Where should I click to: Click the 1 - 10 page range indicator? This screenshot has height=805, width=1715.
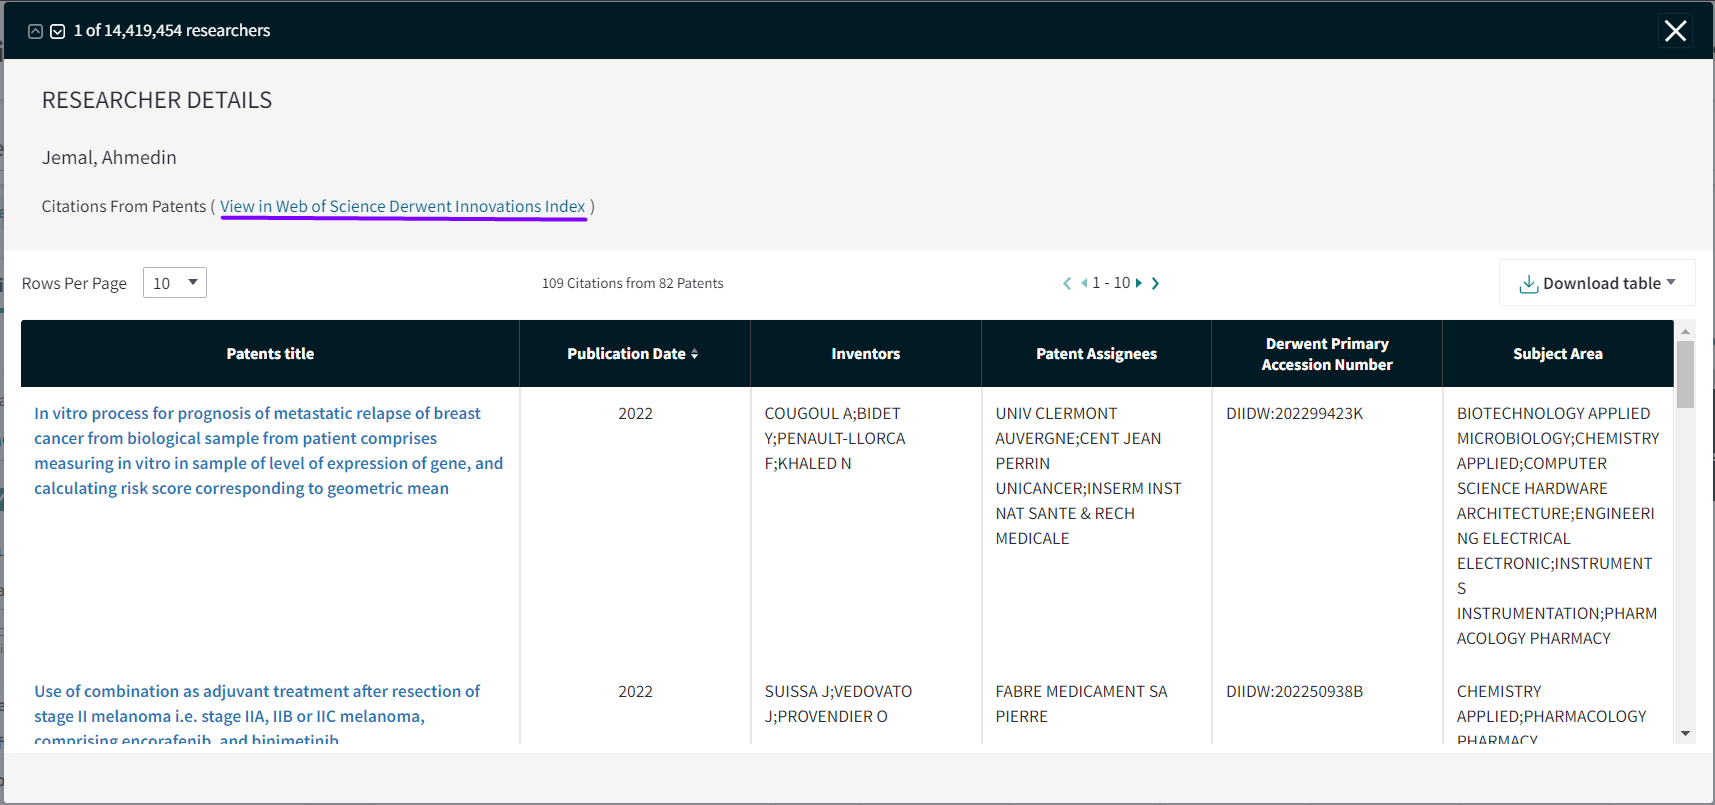(x=1111, y=283)
